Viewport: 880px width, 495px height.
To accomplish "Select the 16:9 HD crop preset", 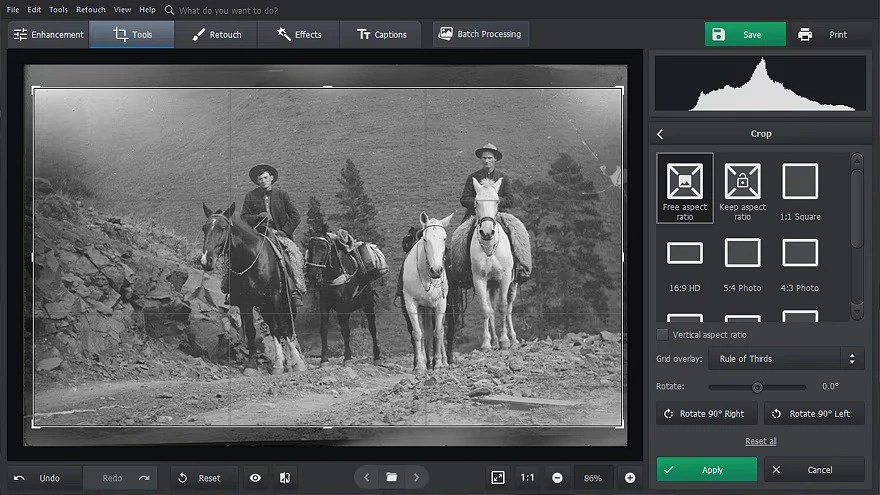I will (684, 253).
